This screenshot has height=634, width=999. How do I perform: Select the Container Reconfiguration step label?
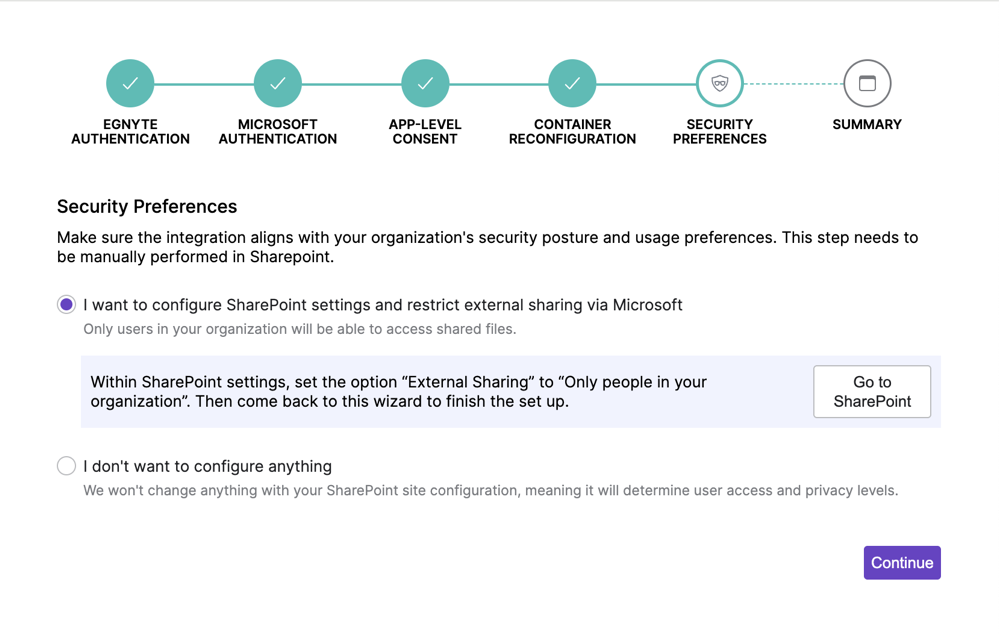(x=572, y=131)
